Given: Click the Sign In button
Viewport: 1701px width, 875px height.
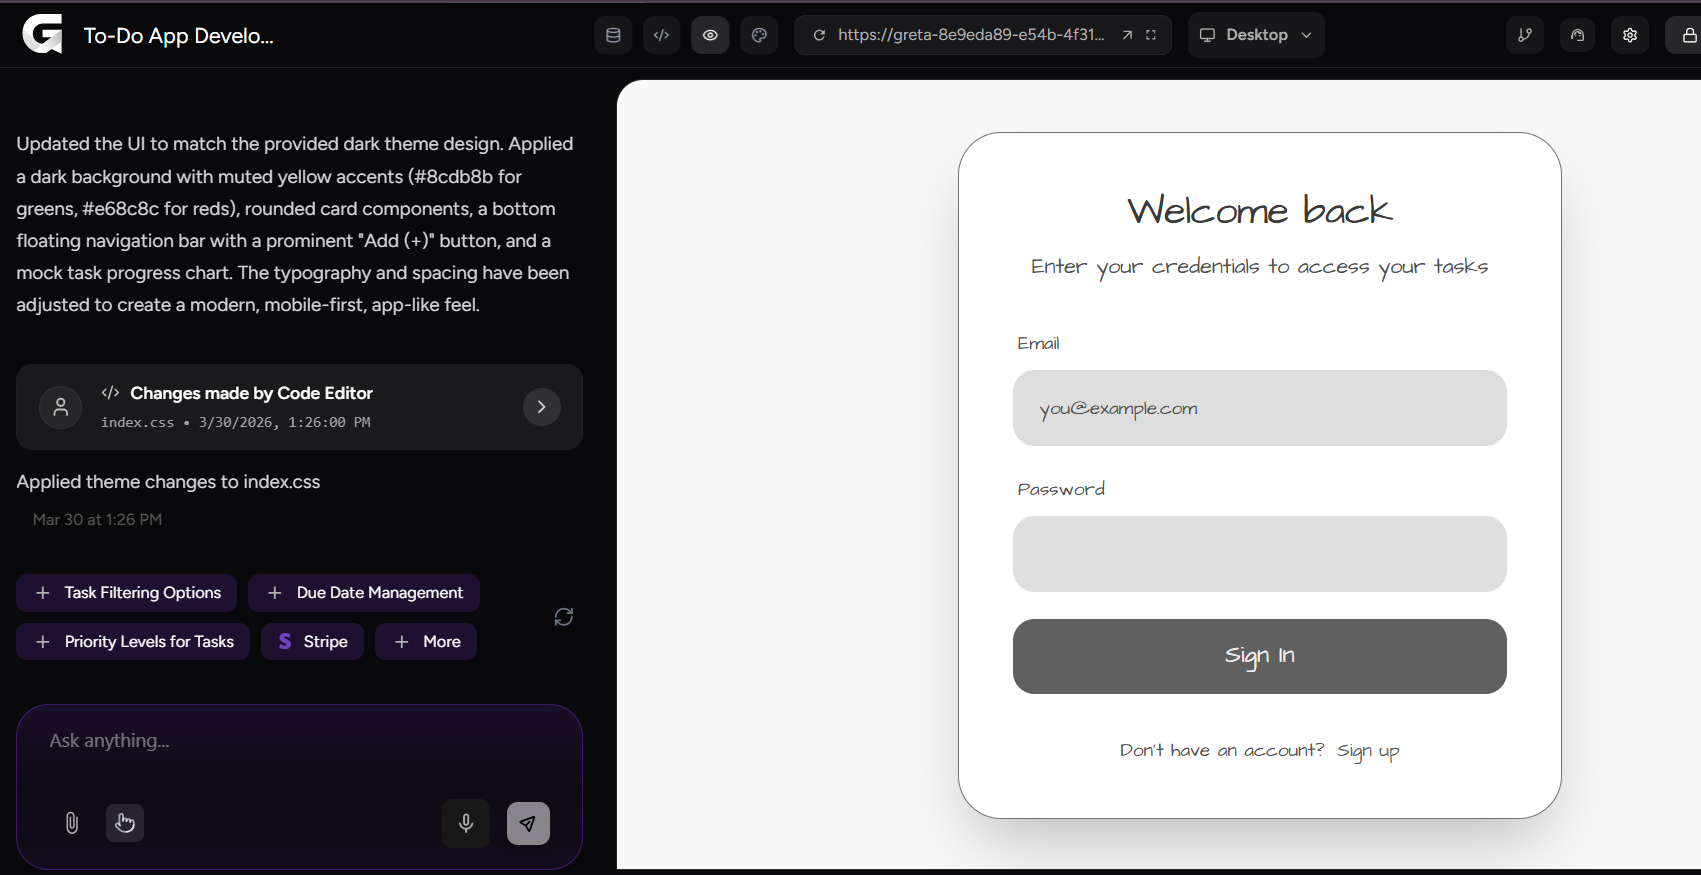Looking at the screenshot, I should 1260,656.
